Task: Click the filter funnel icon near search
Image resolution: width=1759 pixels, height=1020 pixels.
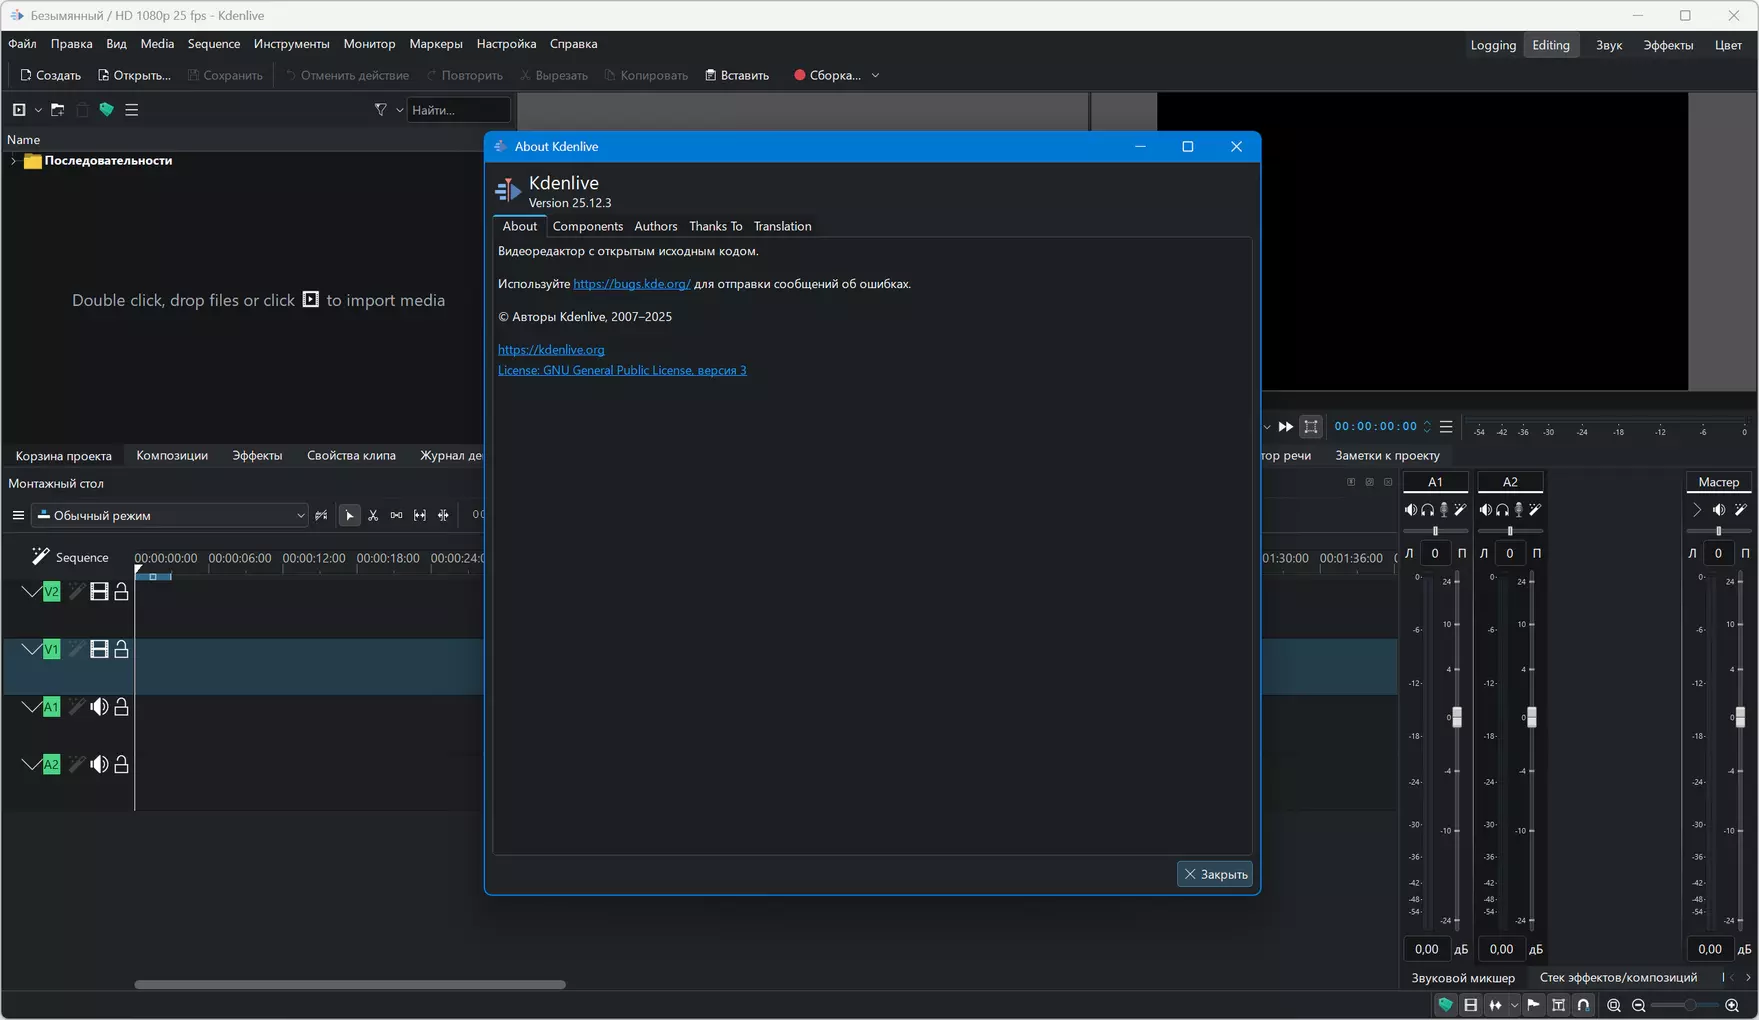Action: click(381, 110)
